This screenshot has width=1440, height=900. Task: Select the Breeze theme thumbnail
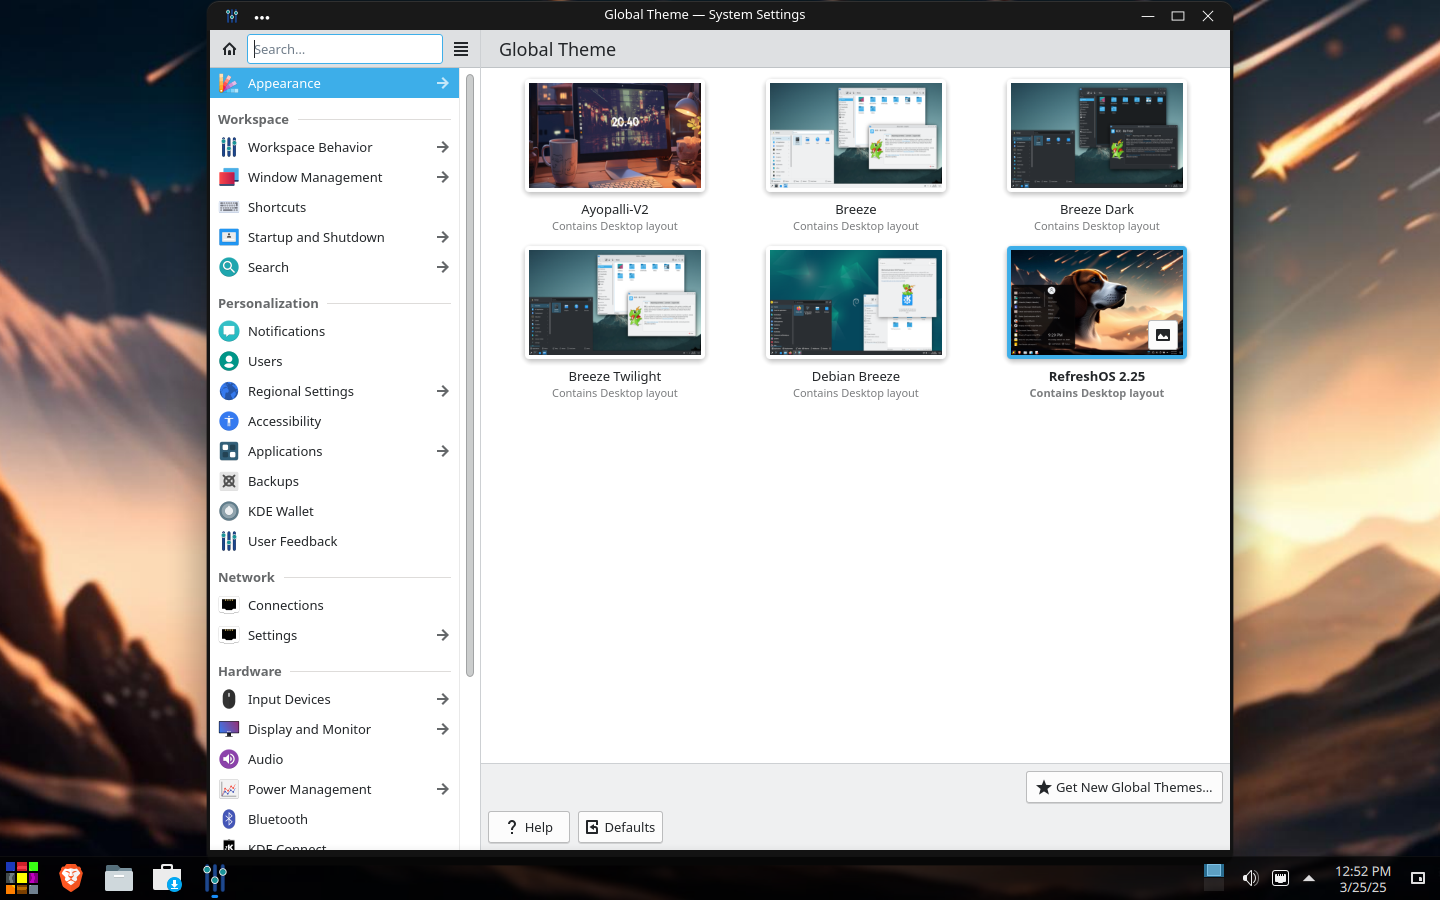click(856, 136)
